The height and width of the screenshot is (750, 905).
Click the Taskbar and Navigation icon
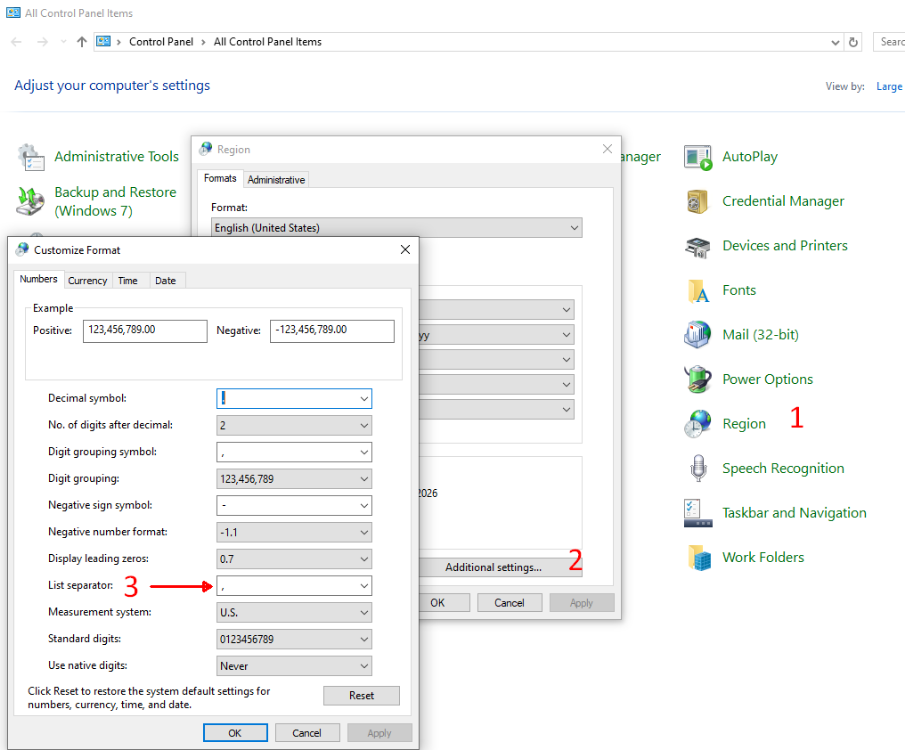pyautogui.click(x=697, y=513)
